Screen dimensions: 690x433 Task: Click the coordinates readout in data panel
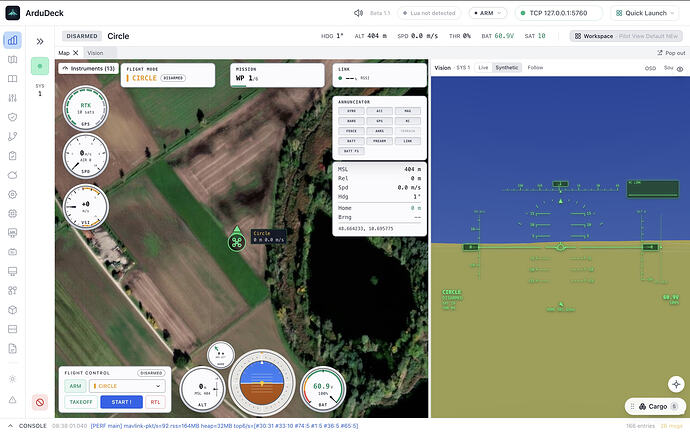tap(365, 228)
